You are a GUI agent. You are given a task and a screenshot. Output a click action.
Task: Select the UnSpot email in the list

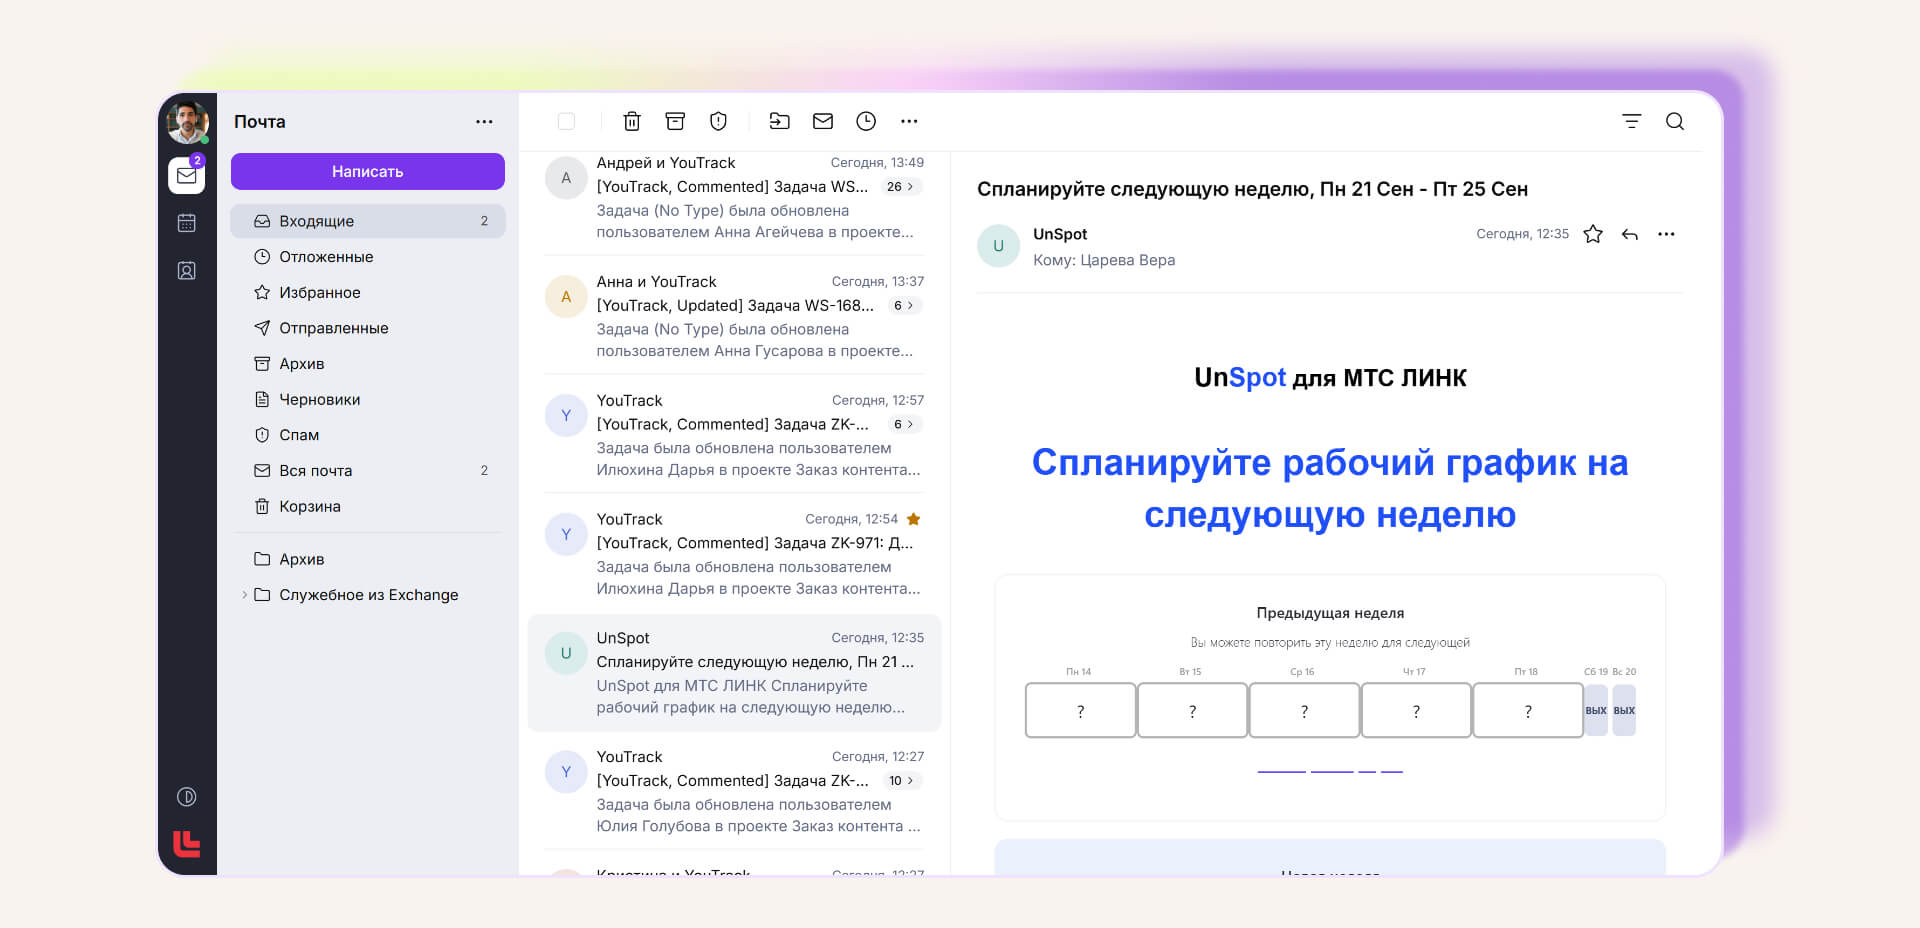click(x=734, y=673)
